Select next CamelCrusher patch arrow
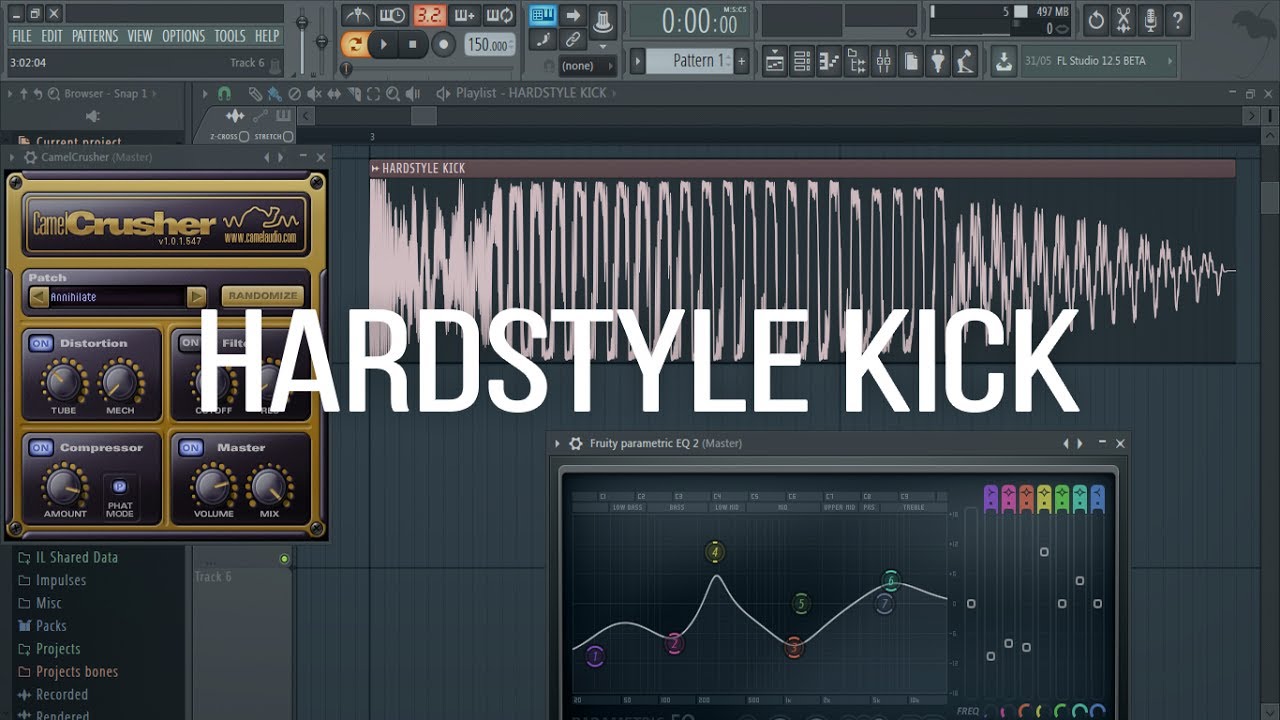1280x720 pixels. click(197, 297)
